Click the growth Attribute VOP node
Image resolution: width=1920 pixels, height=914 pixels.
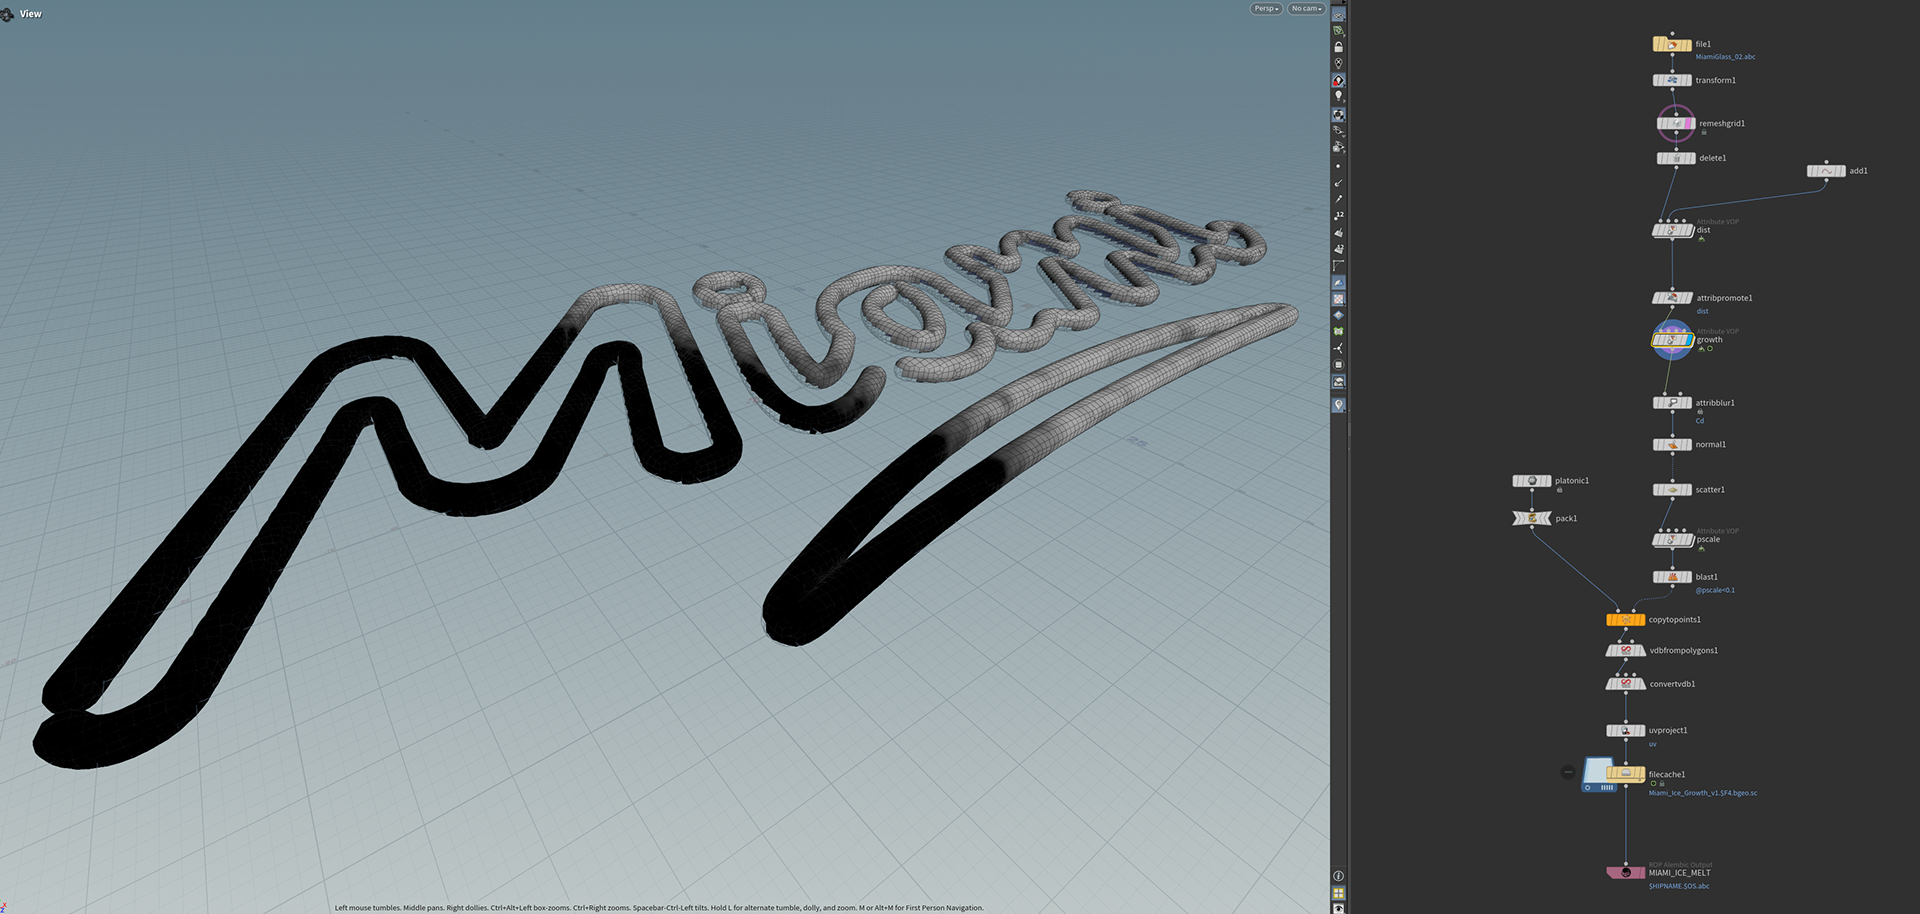click(1672, 341)
